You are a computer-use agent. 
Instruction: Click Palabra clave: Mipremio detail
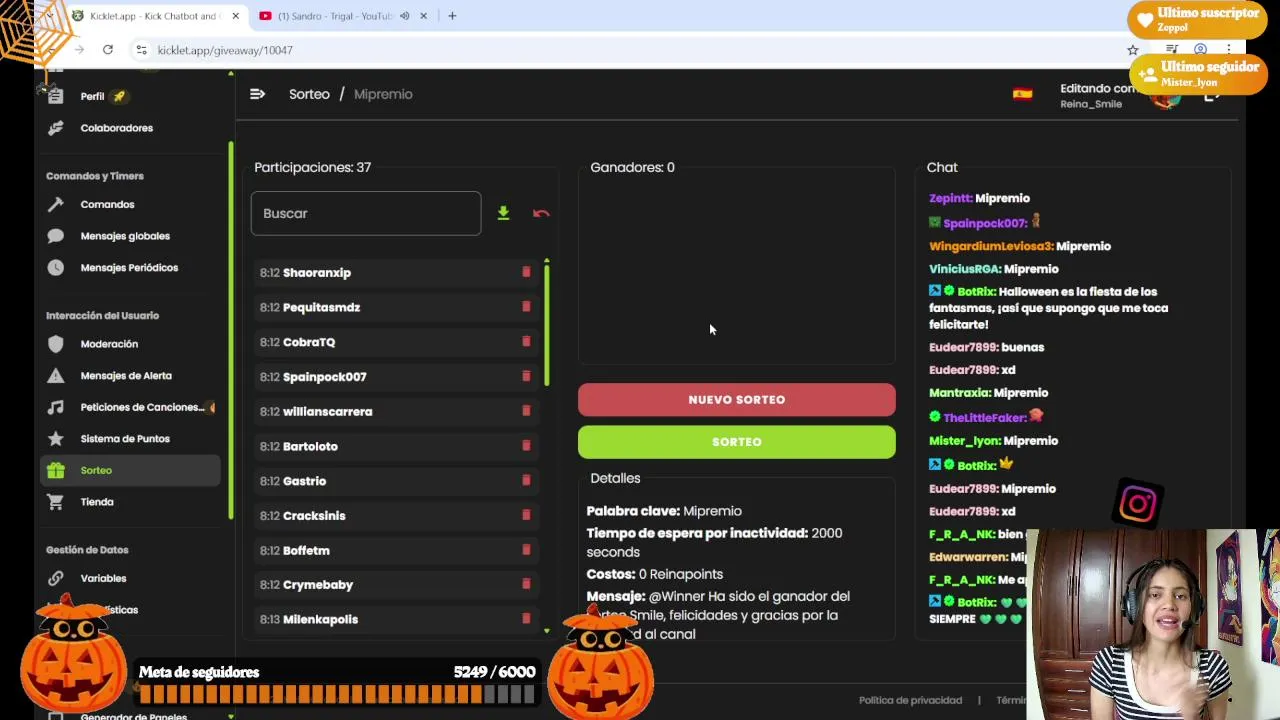[664, 511]
